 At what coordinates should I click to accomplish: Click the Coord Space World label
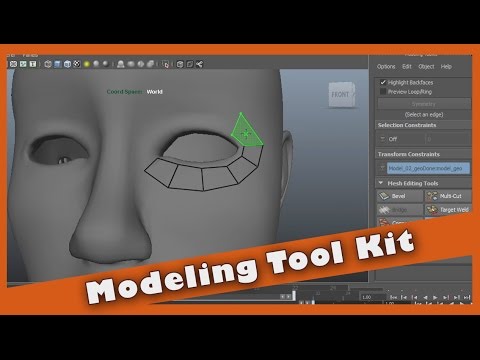(x=135, y=92)
